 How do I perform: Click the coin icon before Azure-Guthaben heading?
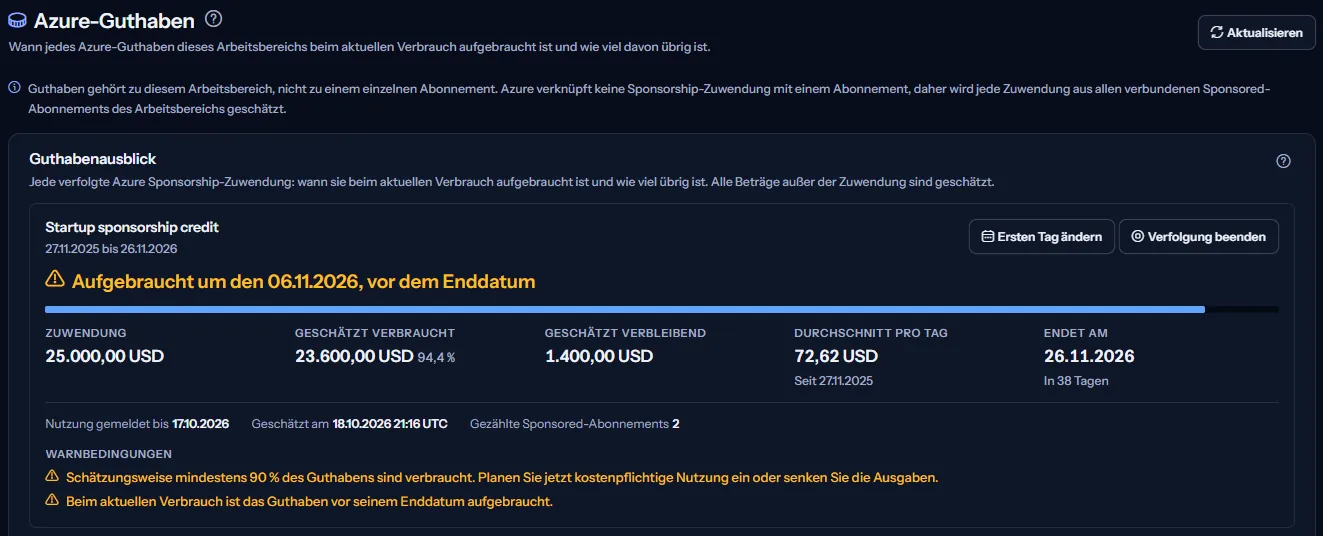pos(17,20)
